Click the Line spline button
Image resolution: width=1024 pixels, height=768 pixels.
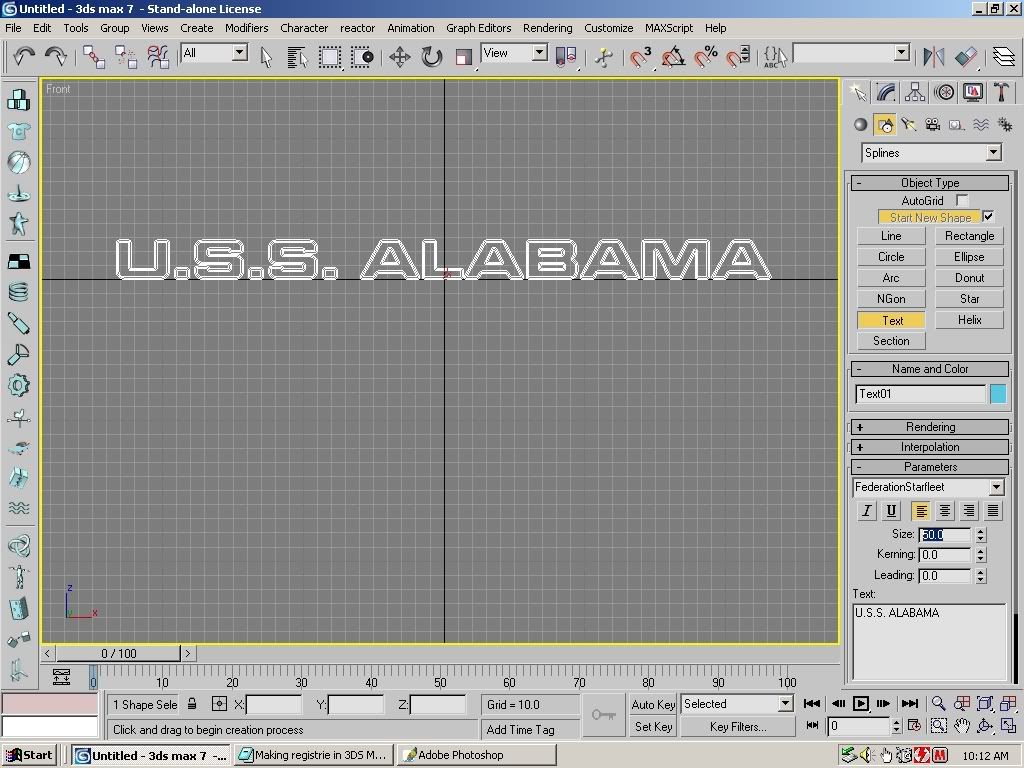pos(891,236)
